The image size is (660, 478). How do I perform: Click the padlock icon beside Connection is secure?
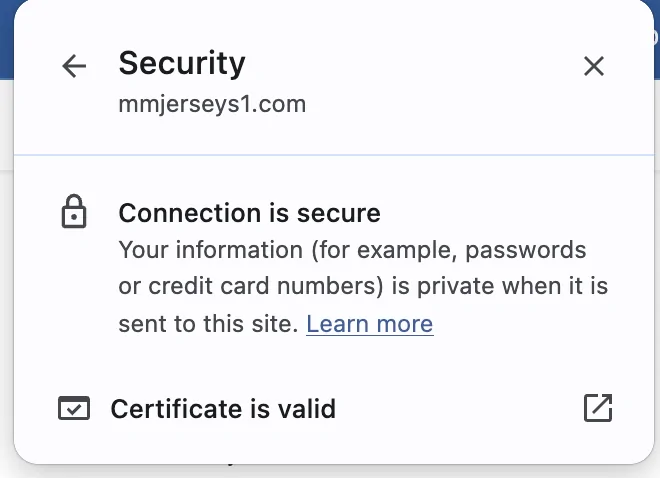[x=74, y=211]
